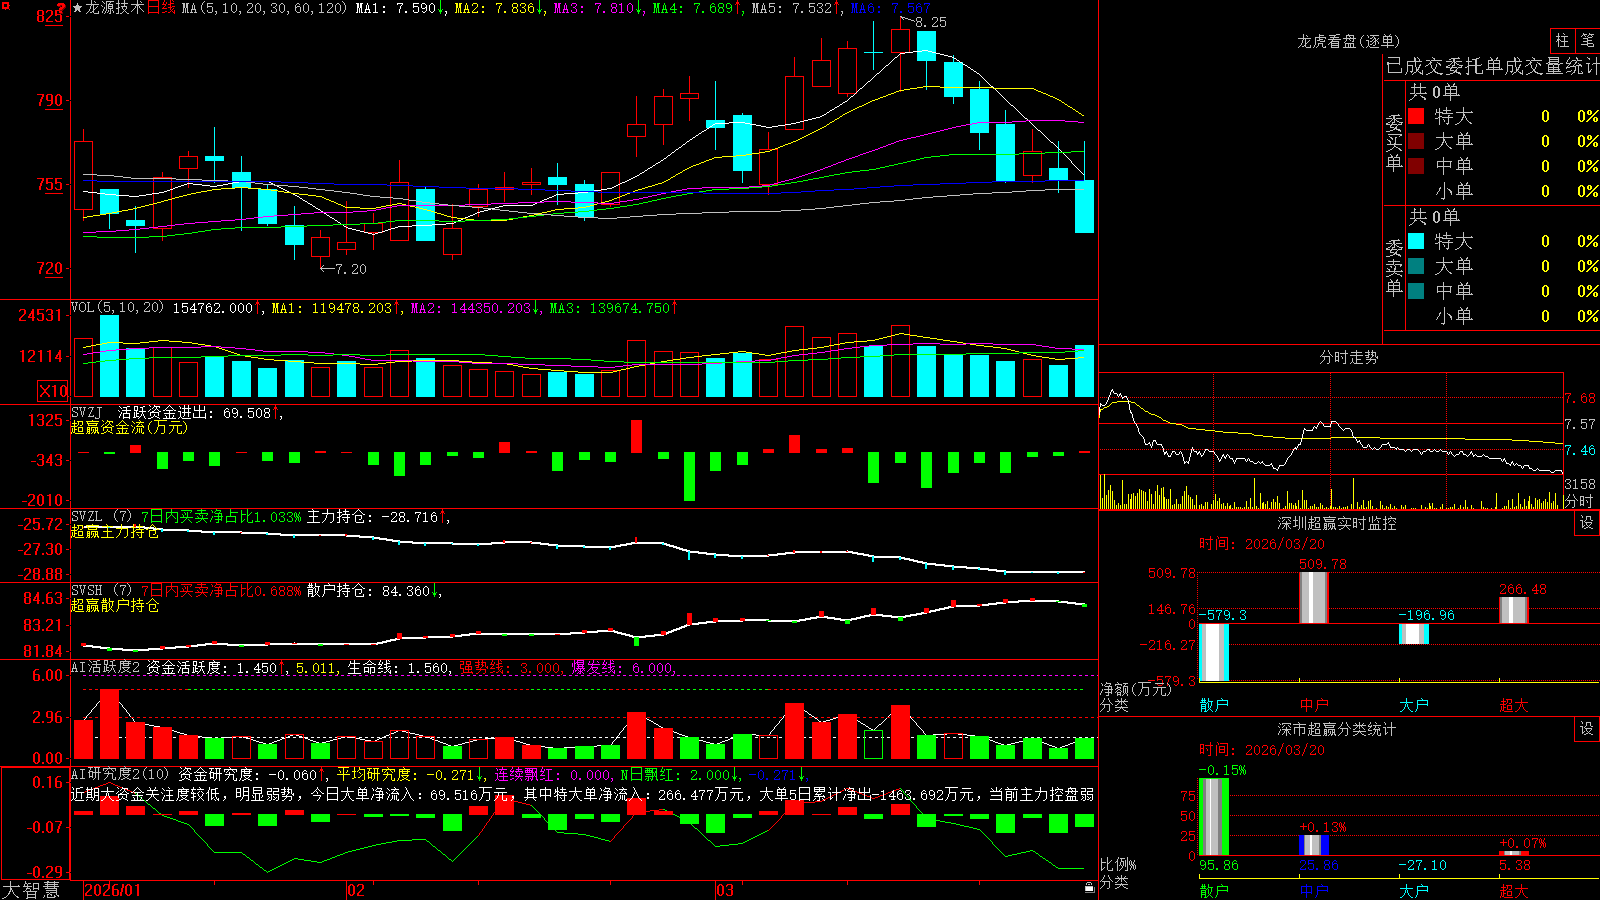Click the 深圳超赢实时监控 panel title
This screenshot has width=1600, height=900.
pos(1337,523)
